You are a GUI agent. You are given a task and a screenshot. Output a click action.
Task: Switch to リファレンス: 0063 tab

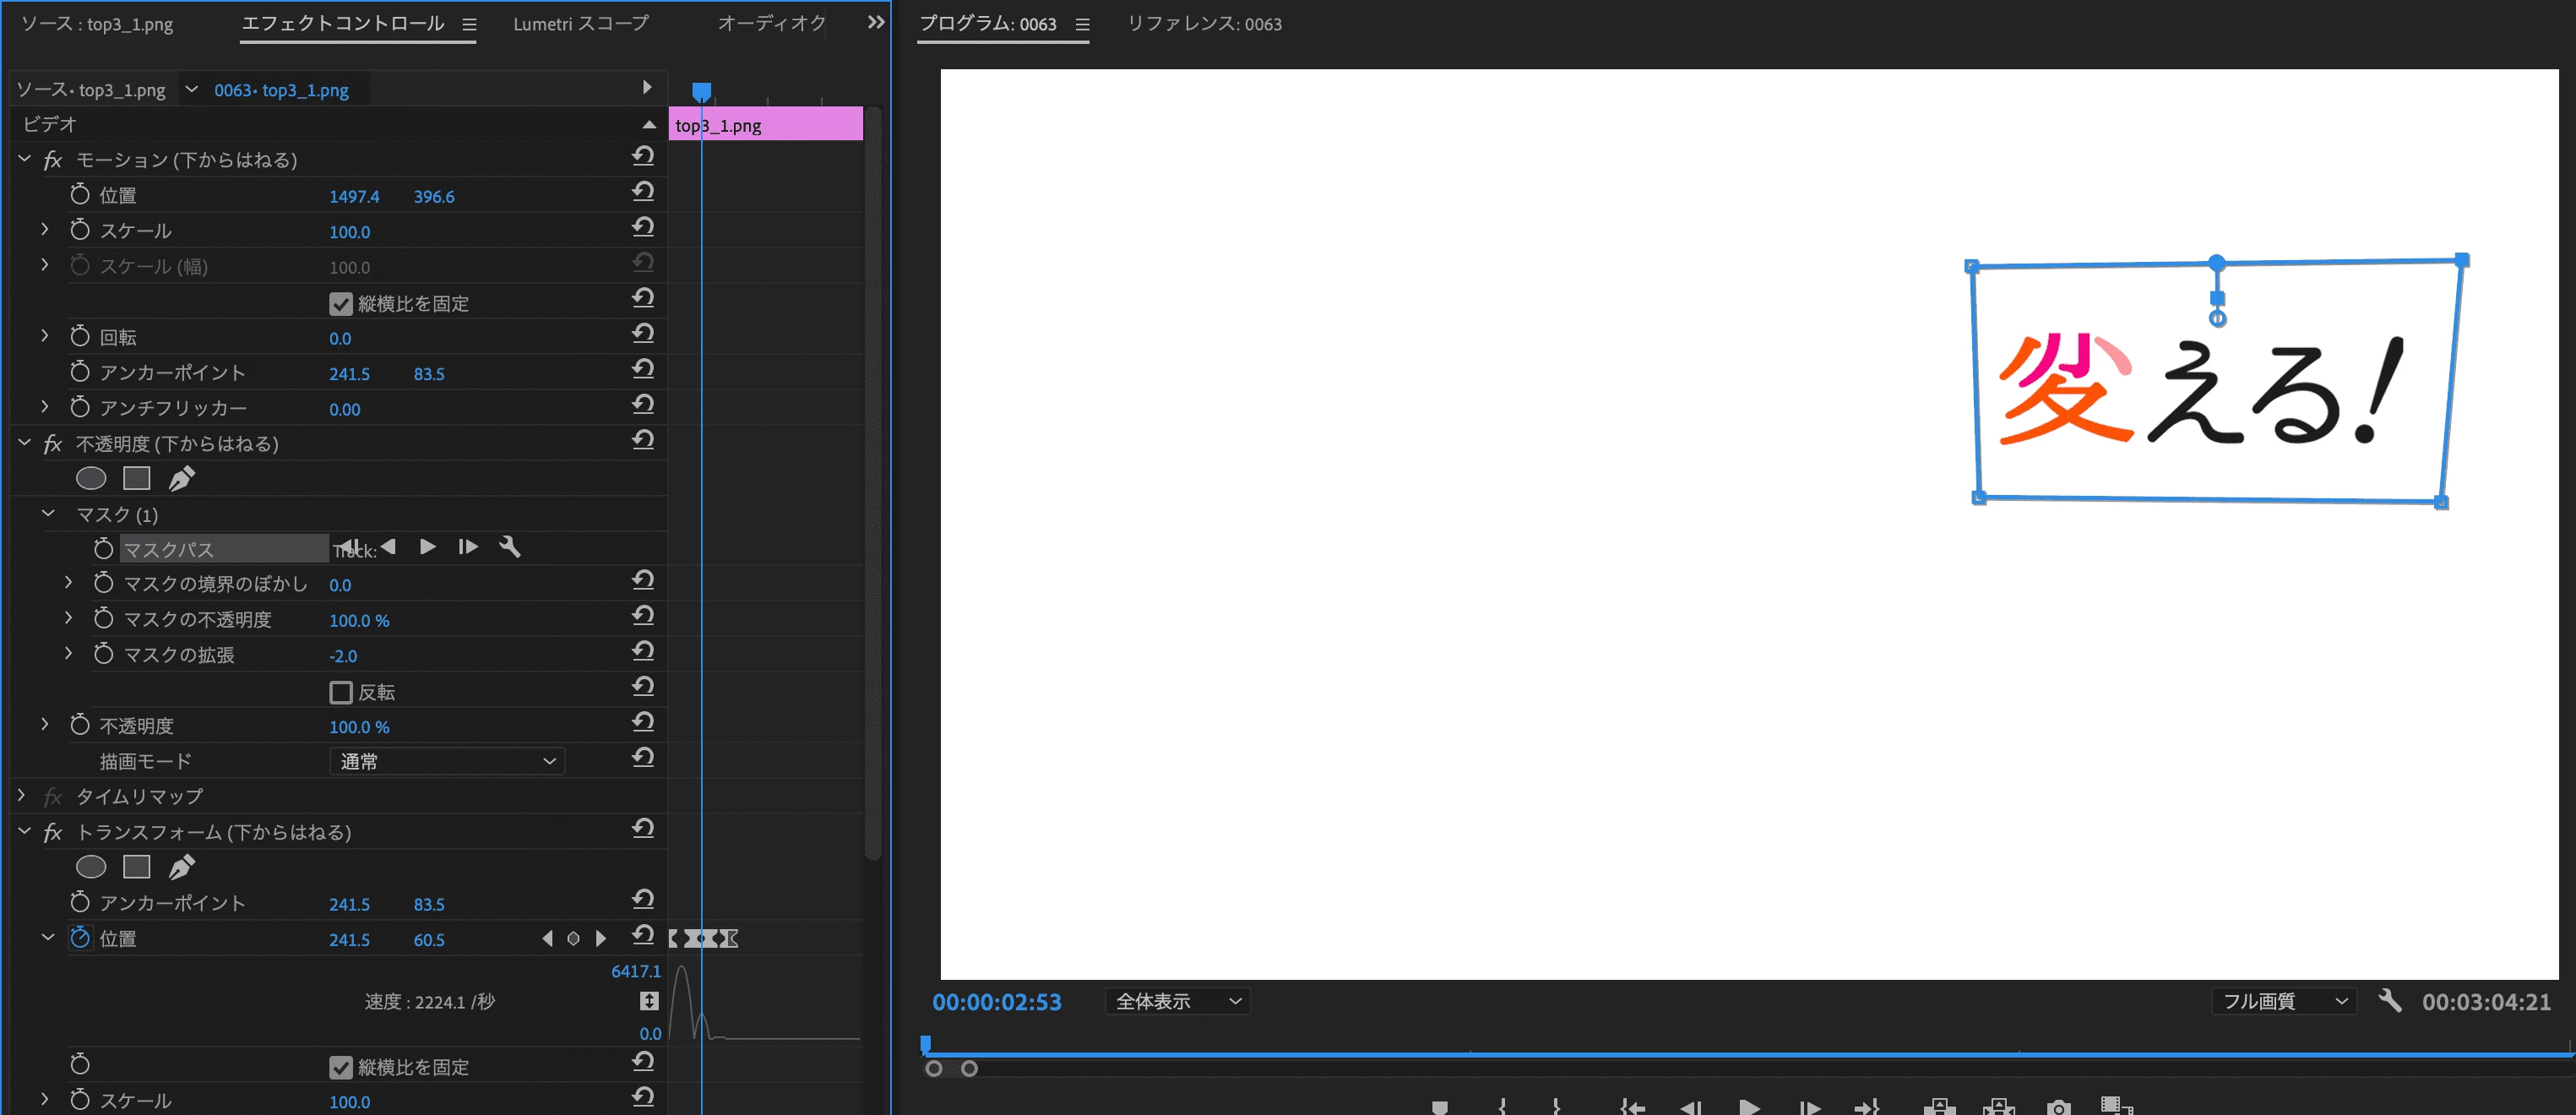click(x=1204, y=24)
